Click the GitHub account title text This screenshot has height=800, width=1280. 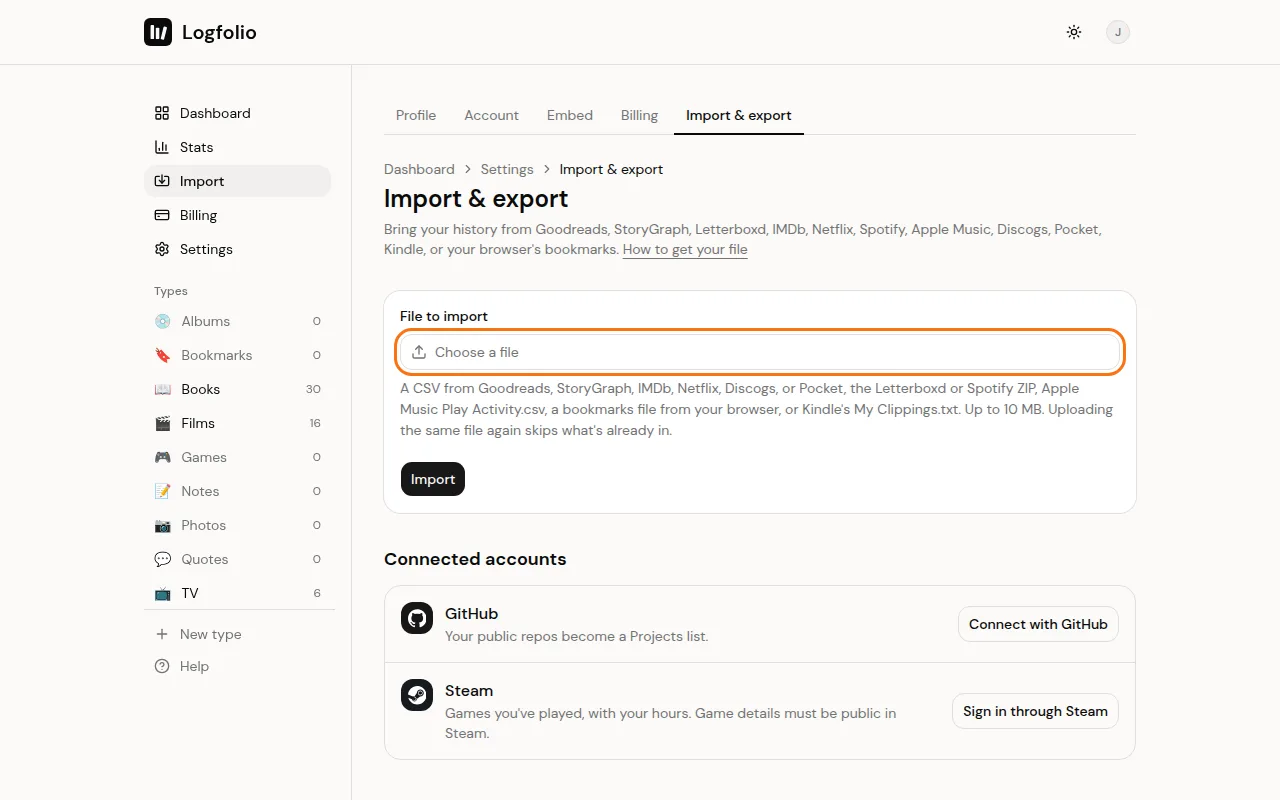tap(471, 613)
